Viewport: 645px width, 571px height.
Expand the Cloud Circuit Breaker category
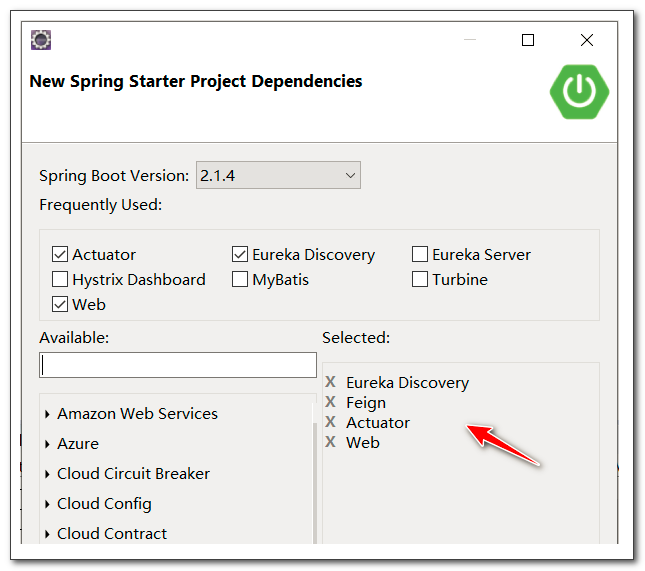click(x=47, y=474)
